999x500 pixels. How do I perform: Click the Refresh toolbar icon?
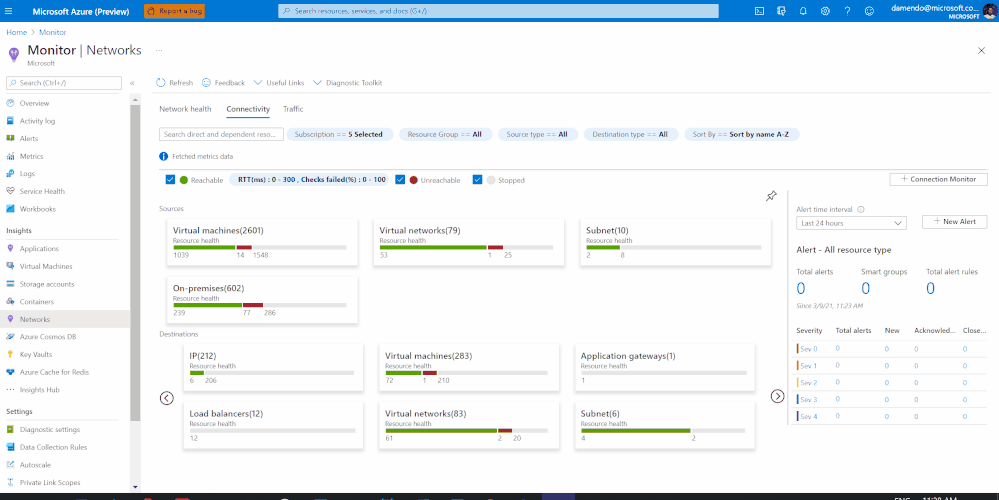pyautogui.click(x=161, y=83)
